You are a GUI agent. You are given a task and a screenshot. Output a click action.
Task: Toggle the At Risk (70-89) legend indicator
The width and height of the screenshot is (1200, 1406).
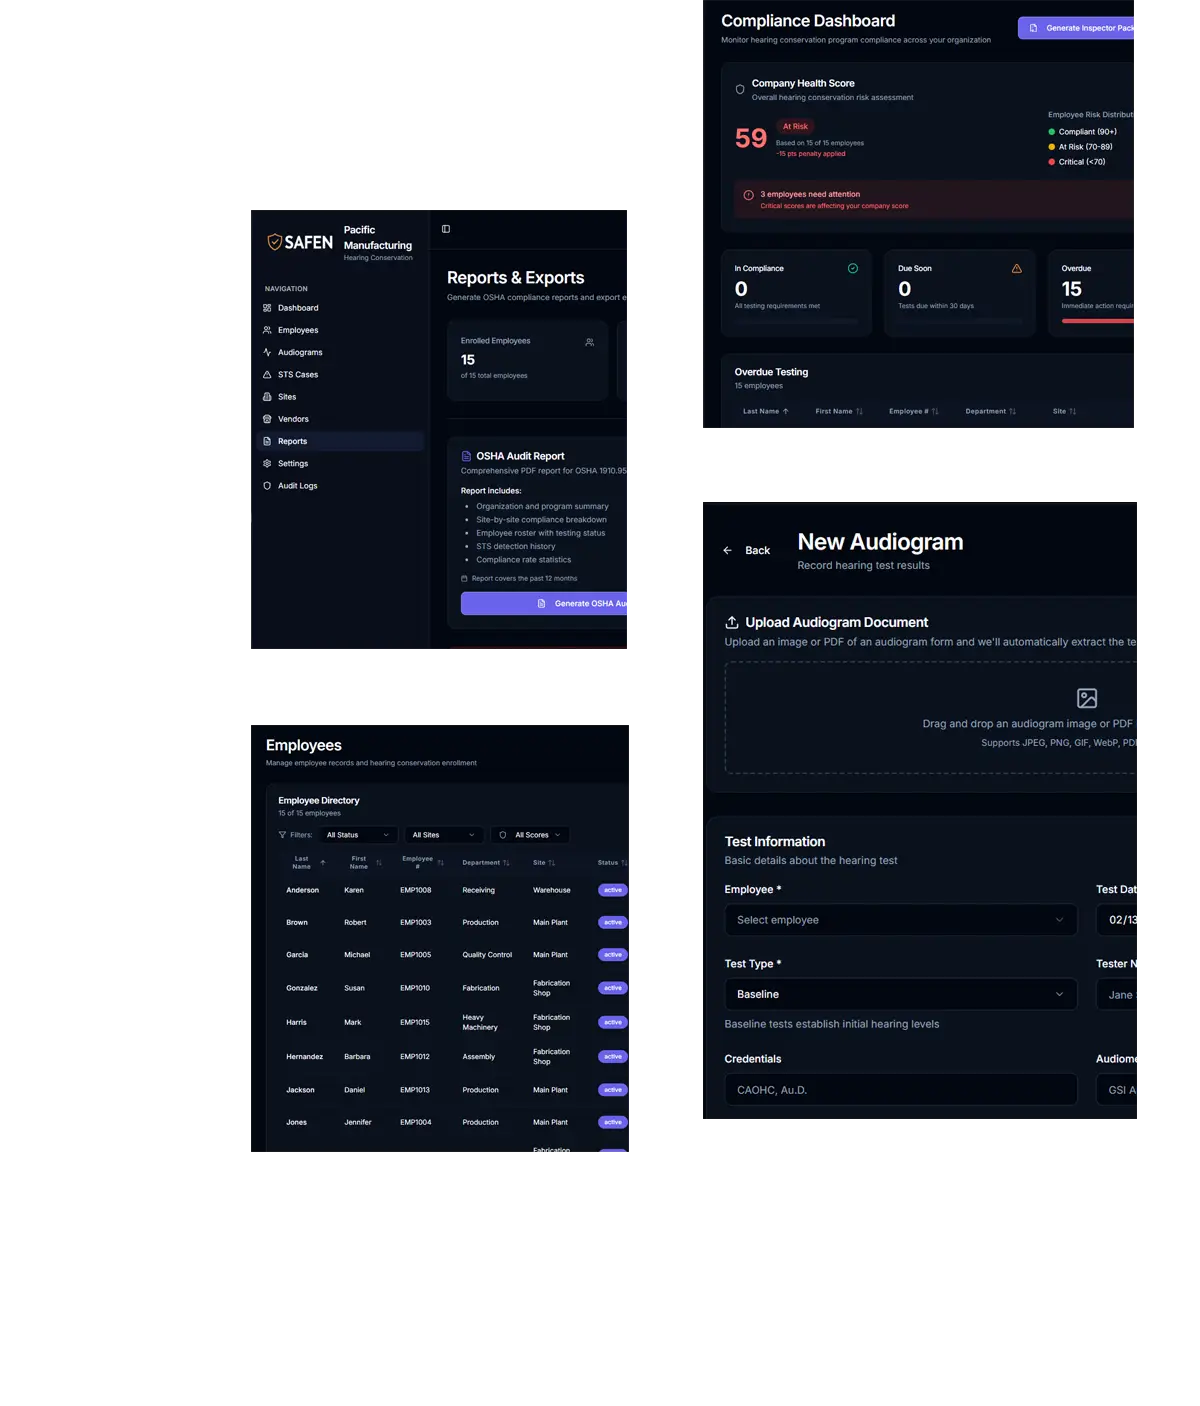(x=1051, y=146)
